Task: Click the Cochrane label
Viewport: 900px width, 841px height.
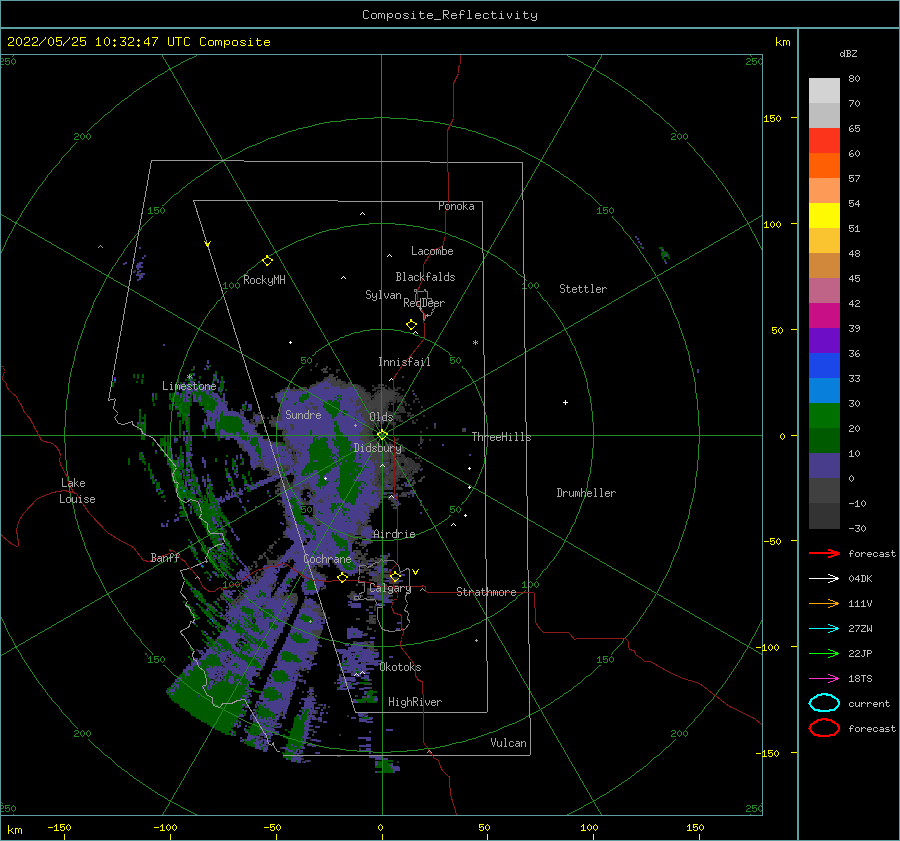Action: pyautogui.click(x=327, y=559)
